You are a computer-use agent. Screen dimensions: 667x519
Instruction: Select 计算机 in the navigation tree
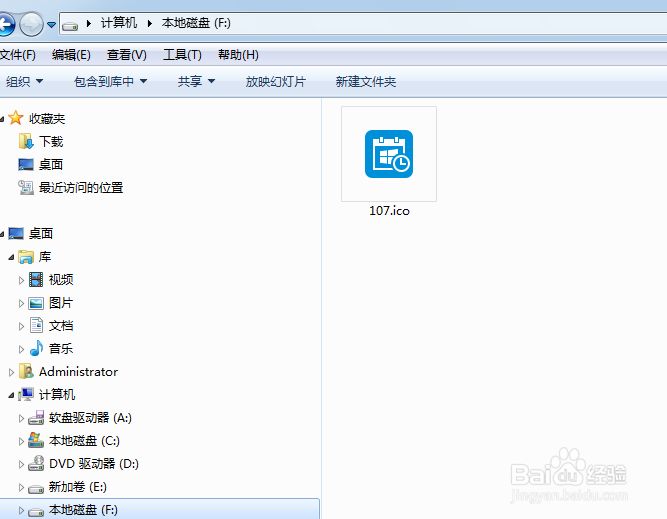tap(57, 395)
